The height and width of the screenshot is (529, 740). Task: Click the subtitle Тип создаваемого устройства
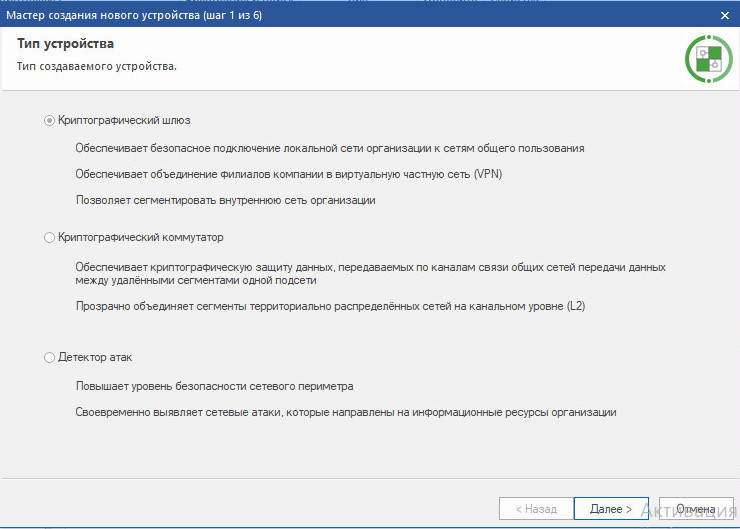tap(97, 66)
